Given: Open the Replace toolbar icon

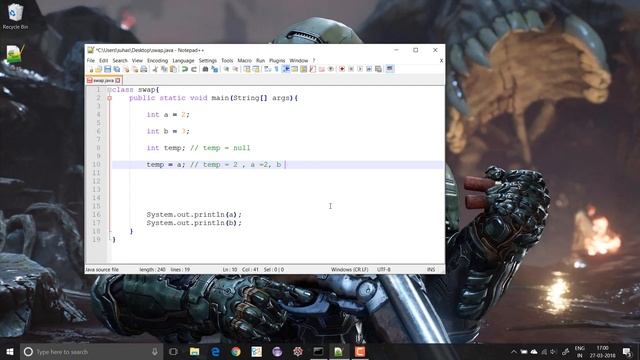Looking at the screenshot, I should pos(215,69).
